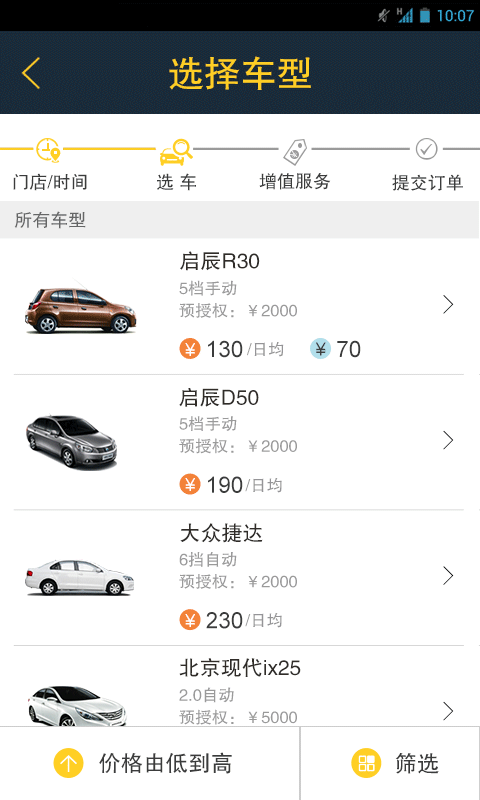Open the 北京现代ix25 chevron arrow
The width and height of the screenshot is (480, 800).
(448, 711)
